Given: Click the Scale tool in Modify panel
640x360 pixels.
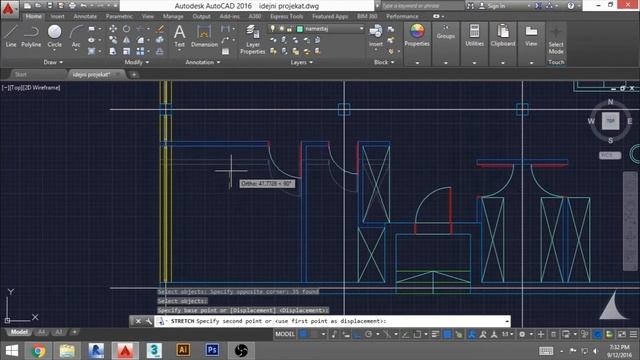Looking at the screenshot, I should 127,51.
